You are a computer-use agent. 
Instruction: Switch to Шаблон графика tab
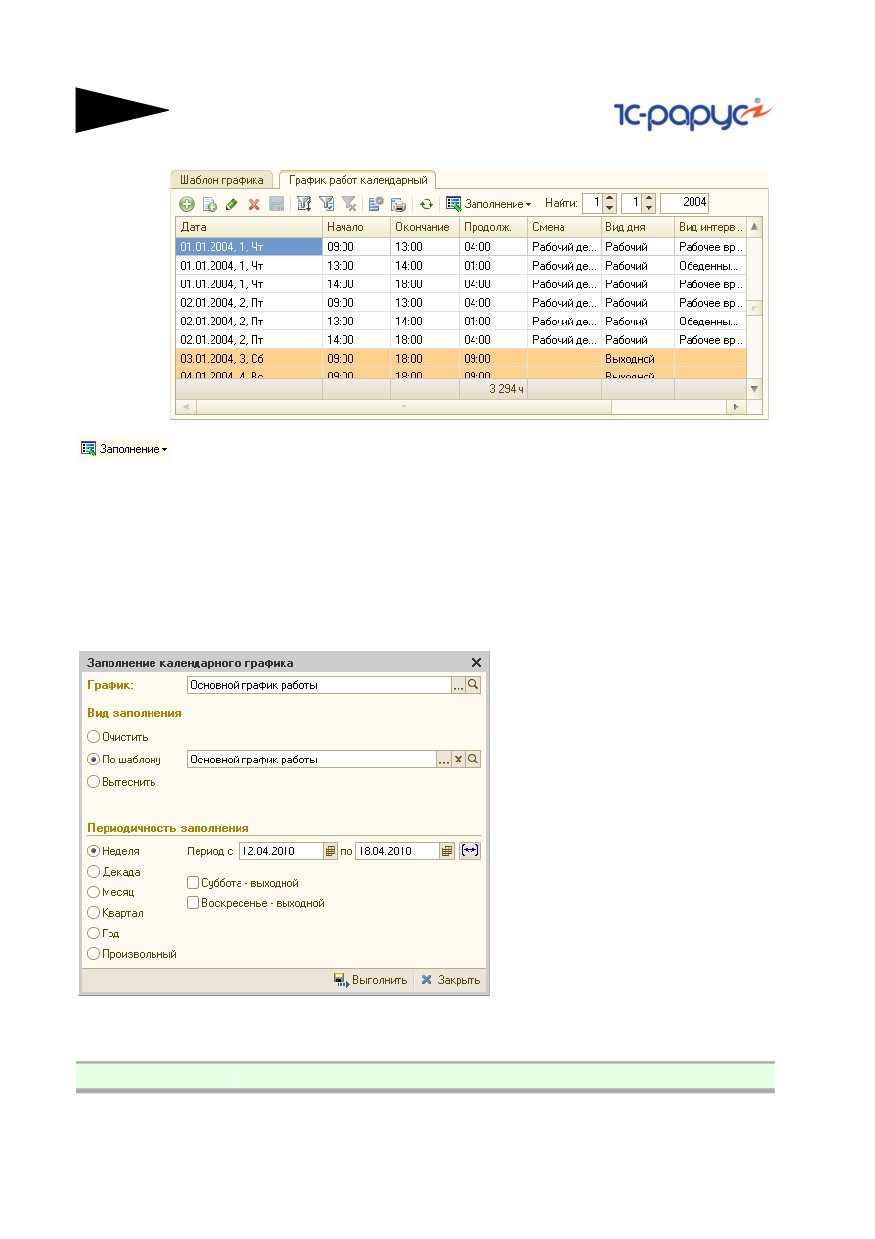point(222,180)
